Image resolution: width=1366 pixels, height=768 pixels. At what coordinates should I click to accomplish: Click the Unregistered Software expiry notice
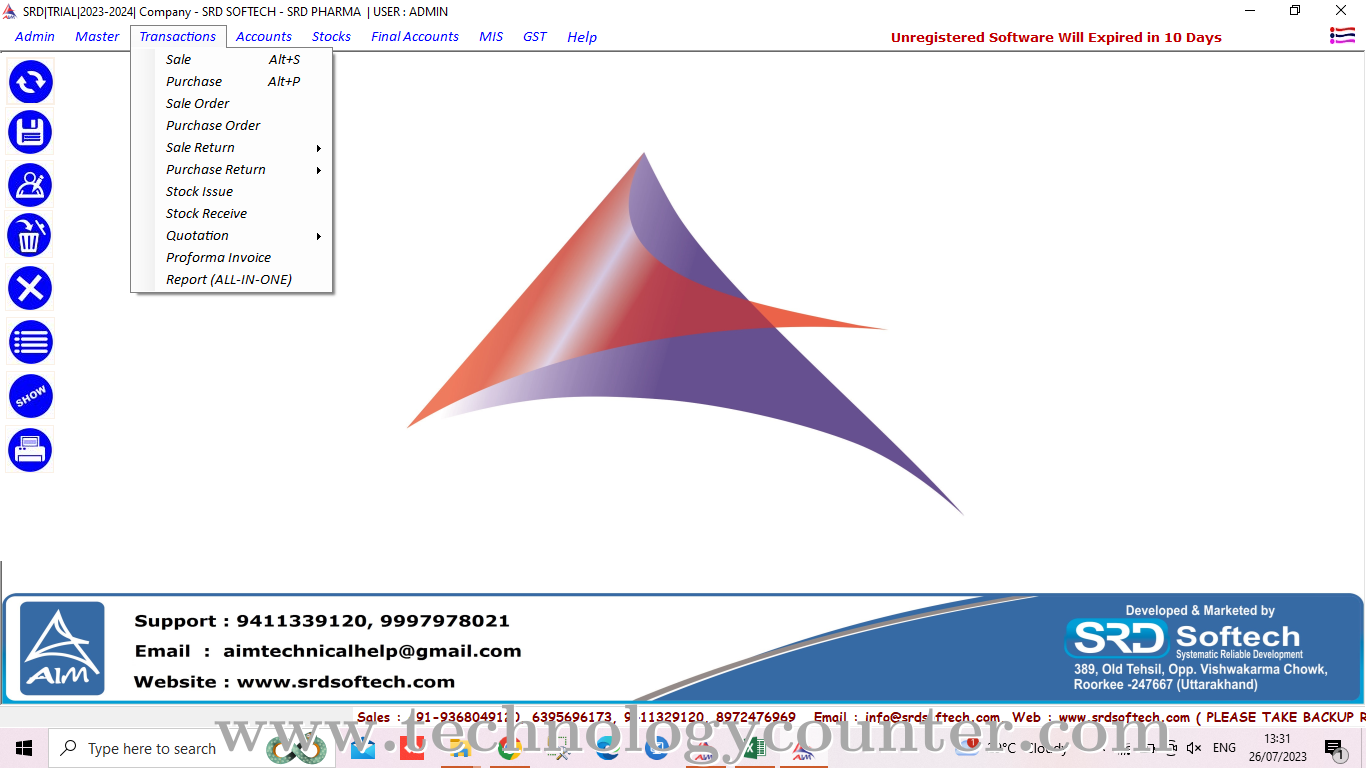point(1056,38)
